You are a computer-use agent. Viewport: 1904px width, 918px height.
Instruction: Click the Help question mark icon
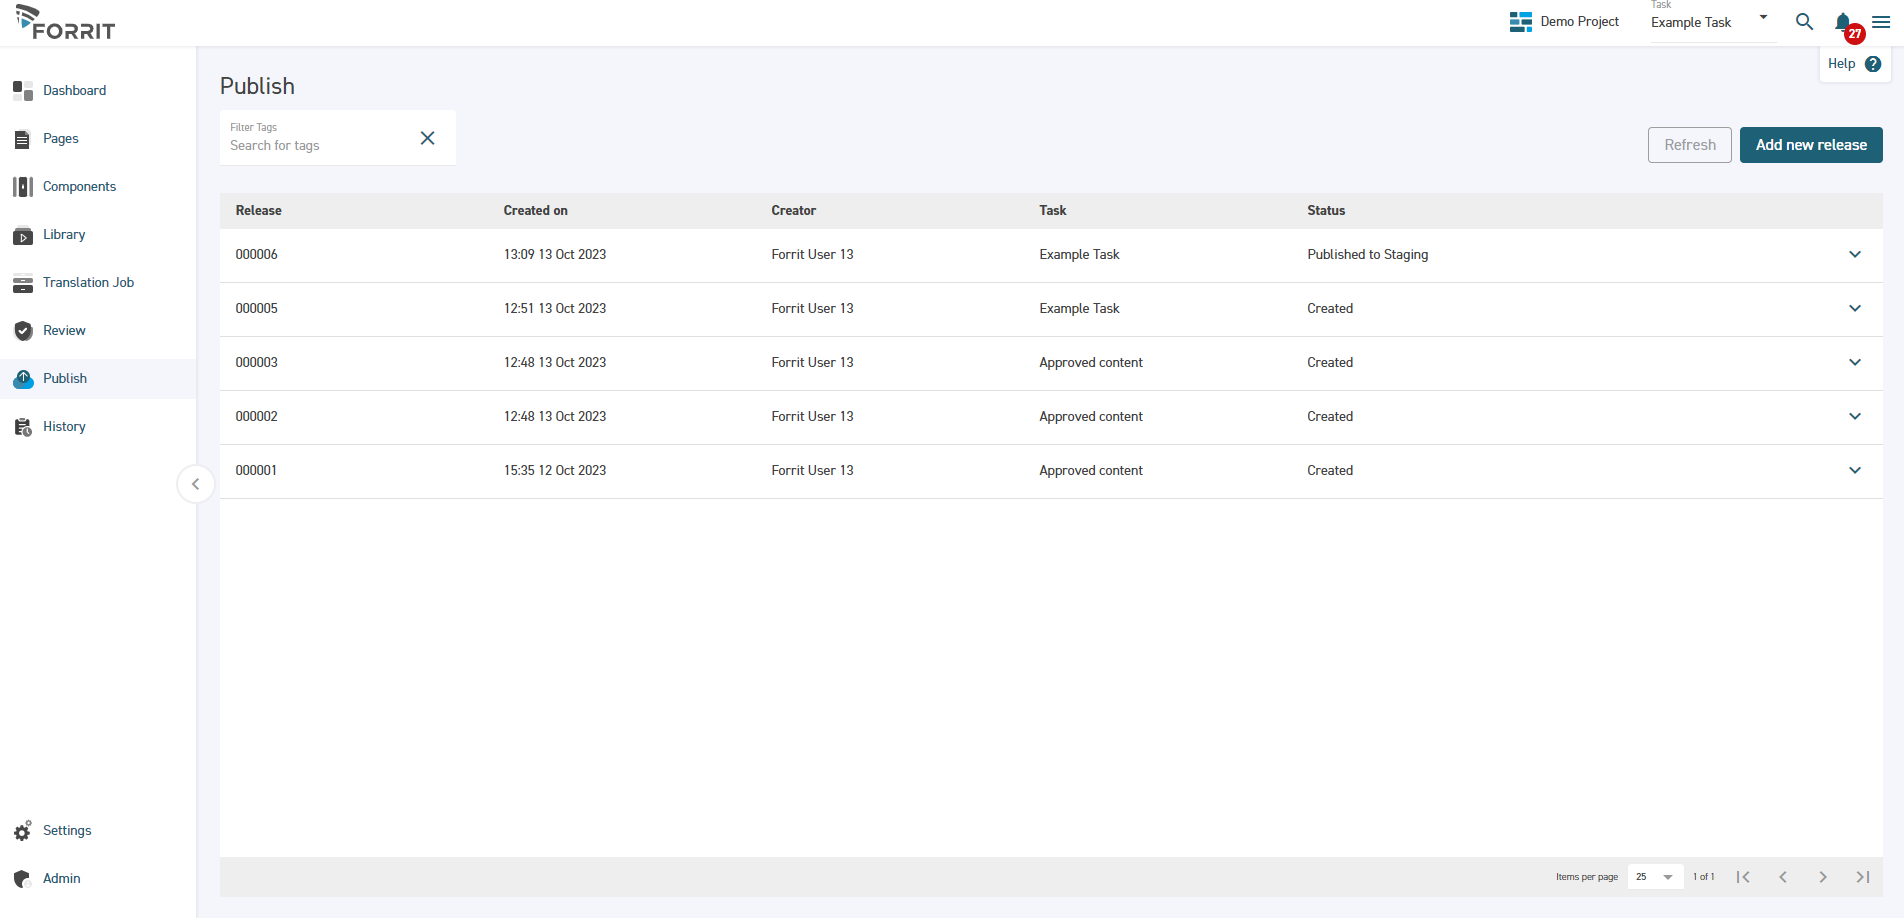pos(1873,64)
